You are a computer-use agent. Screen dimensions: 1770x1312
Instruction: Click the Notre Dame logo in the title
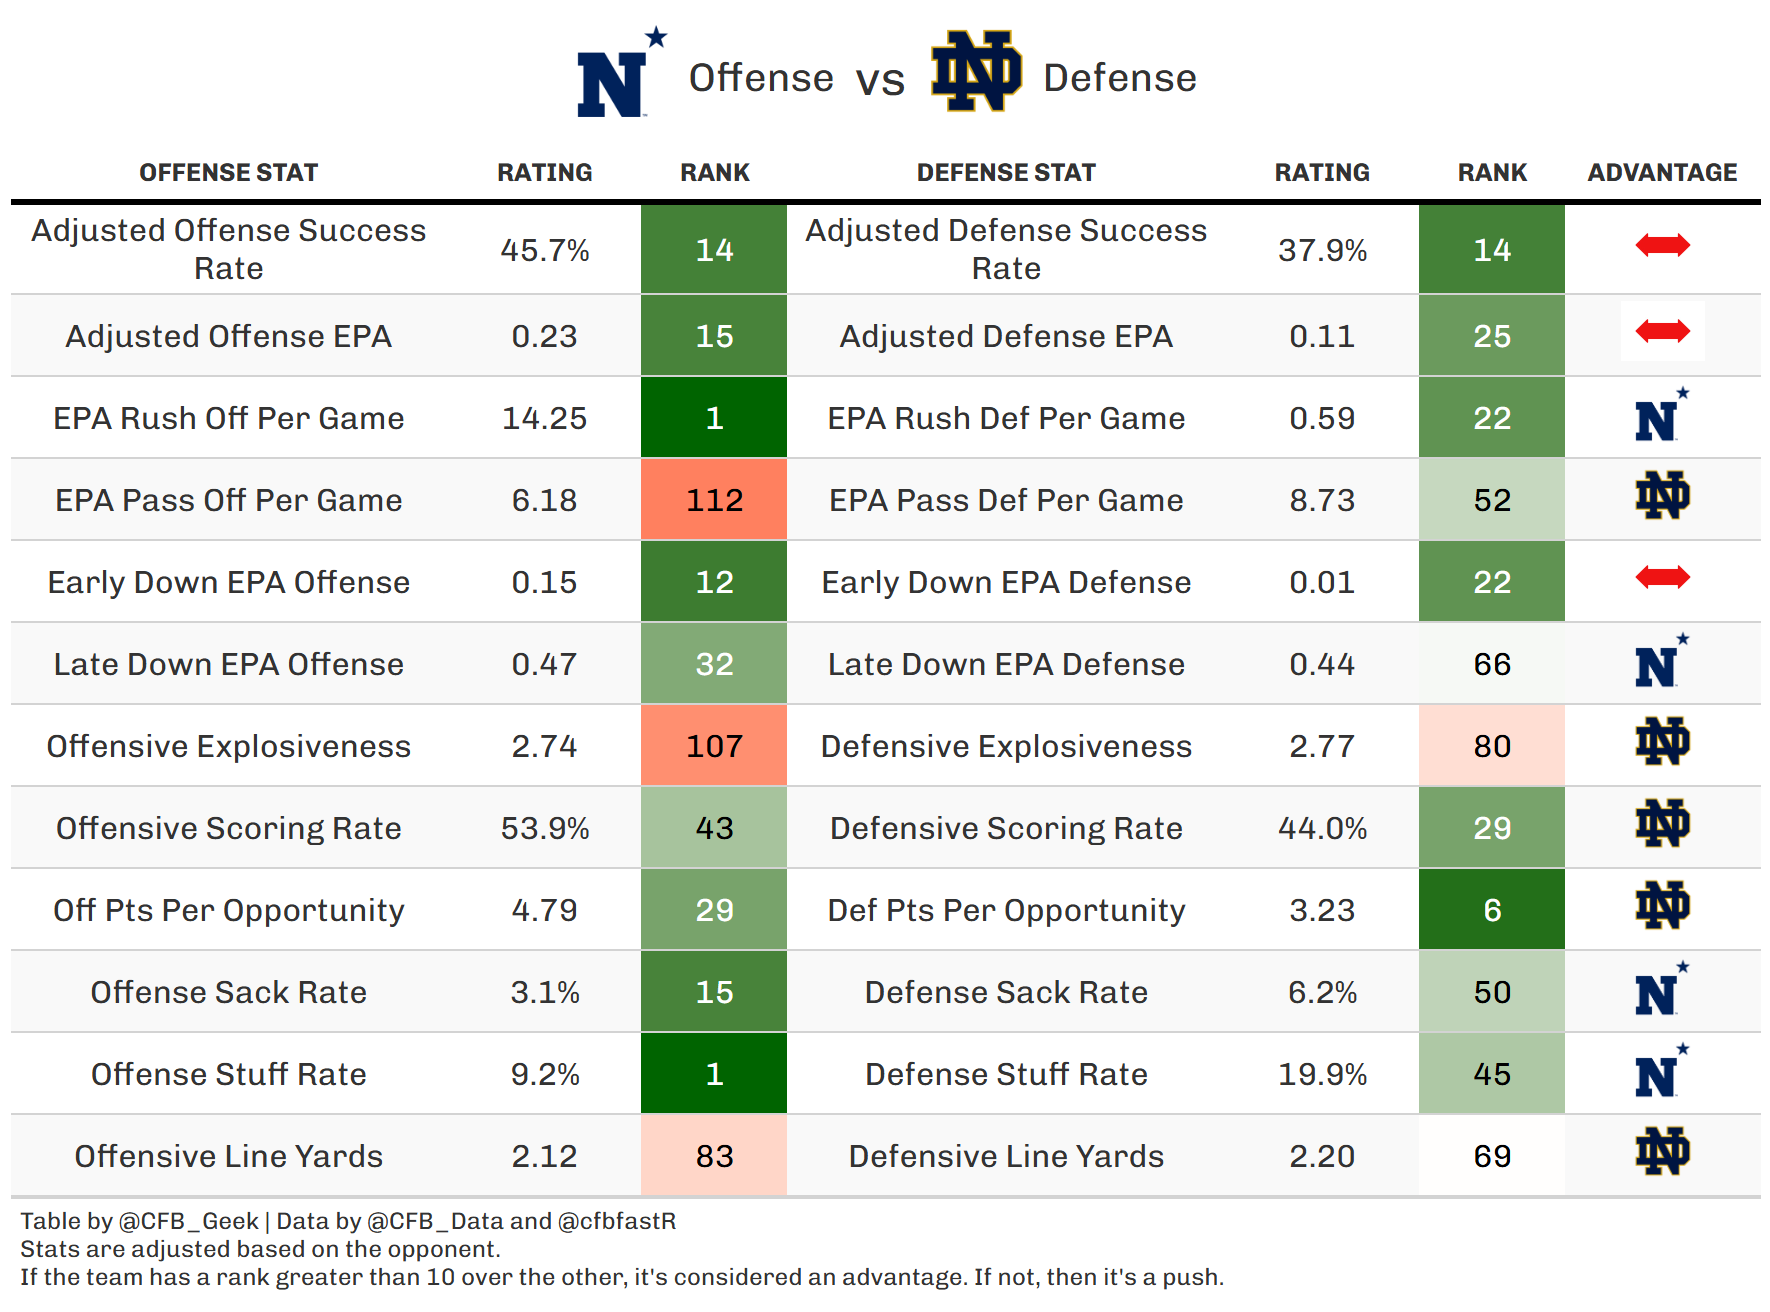[x=975, y=71]
